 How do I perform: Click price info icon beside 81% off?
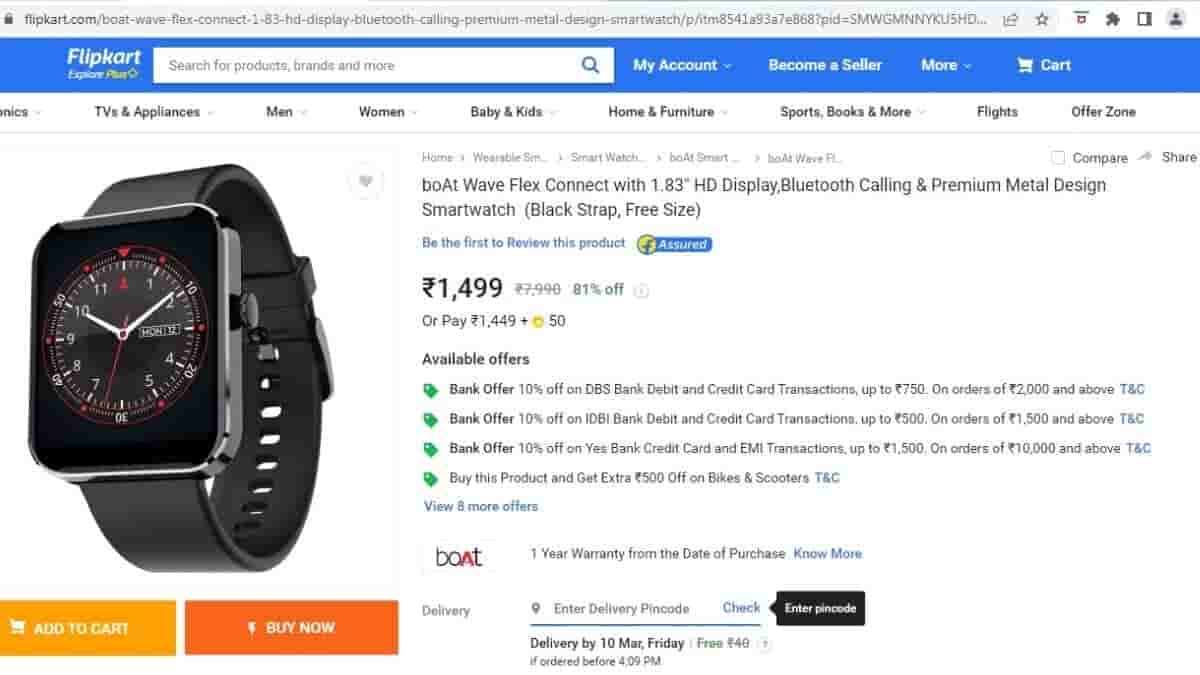641,291
